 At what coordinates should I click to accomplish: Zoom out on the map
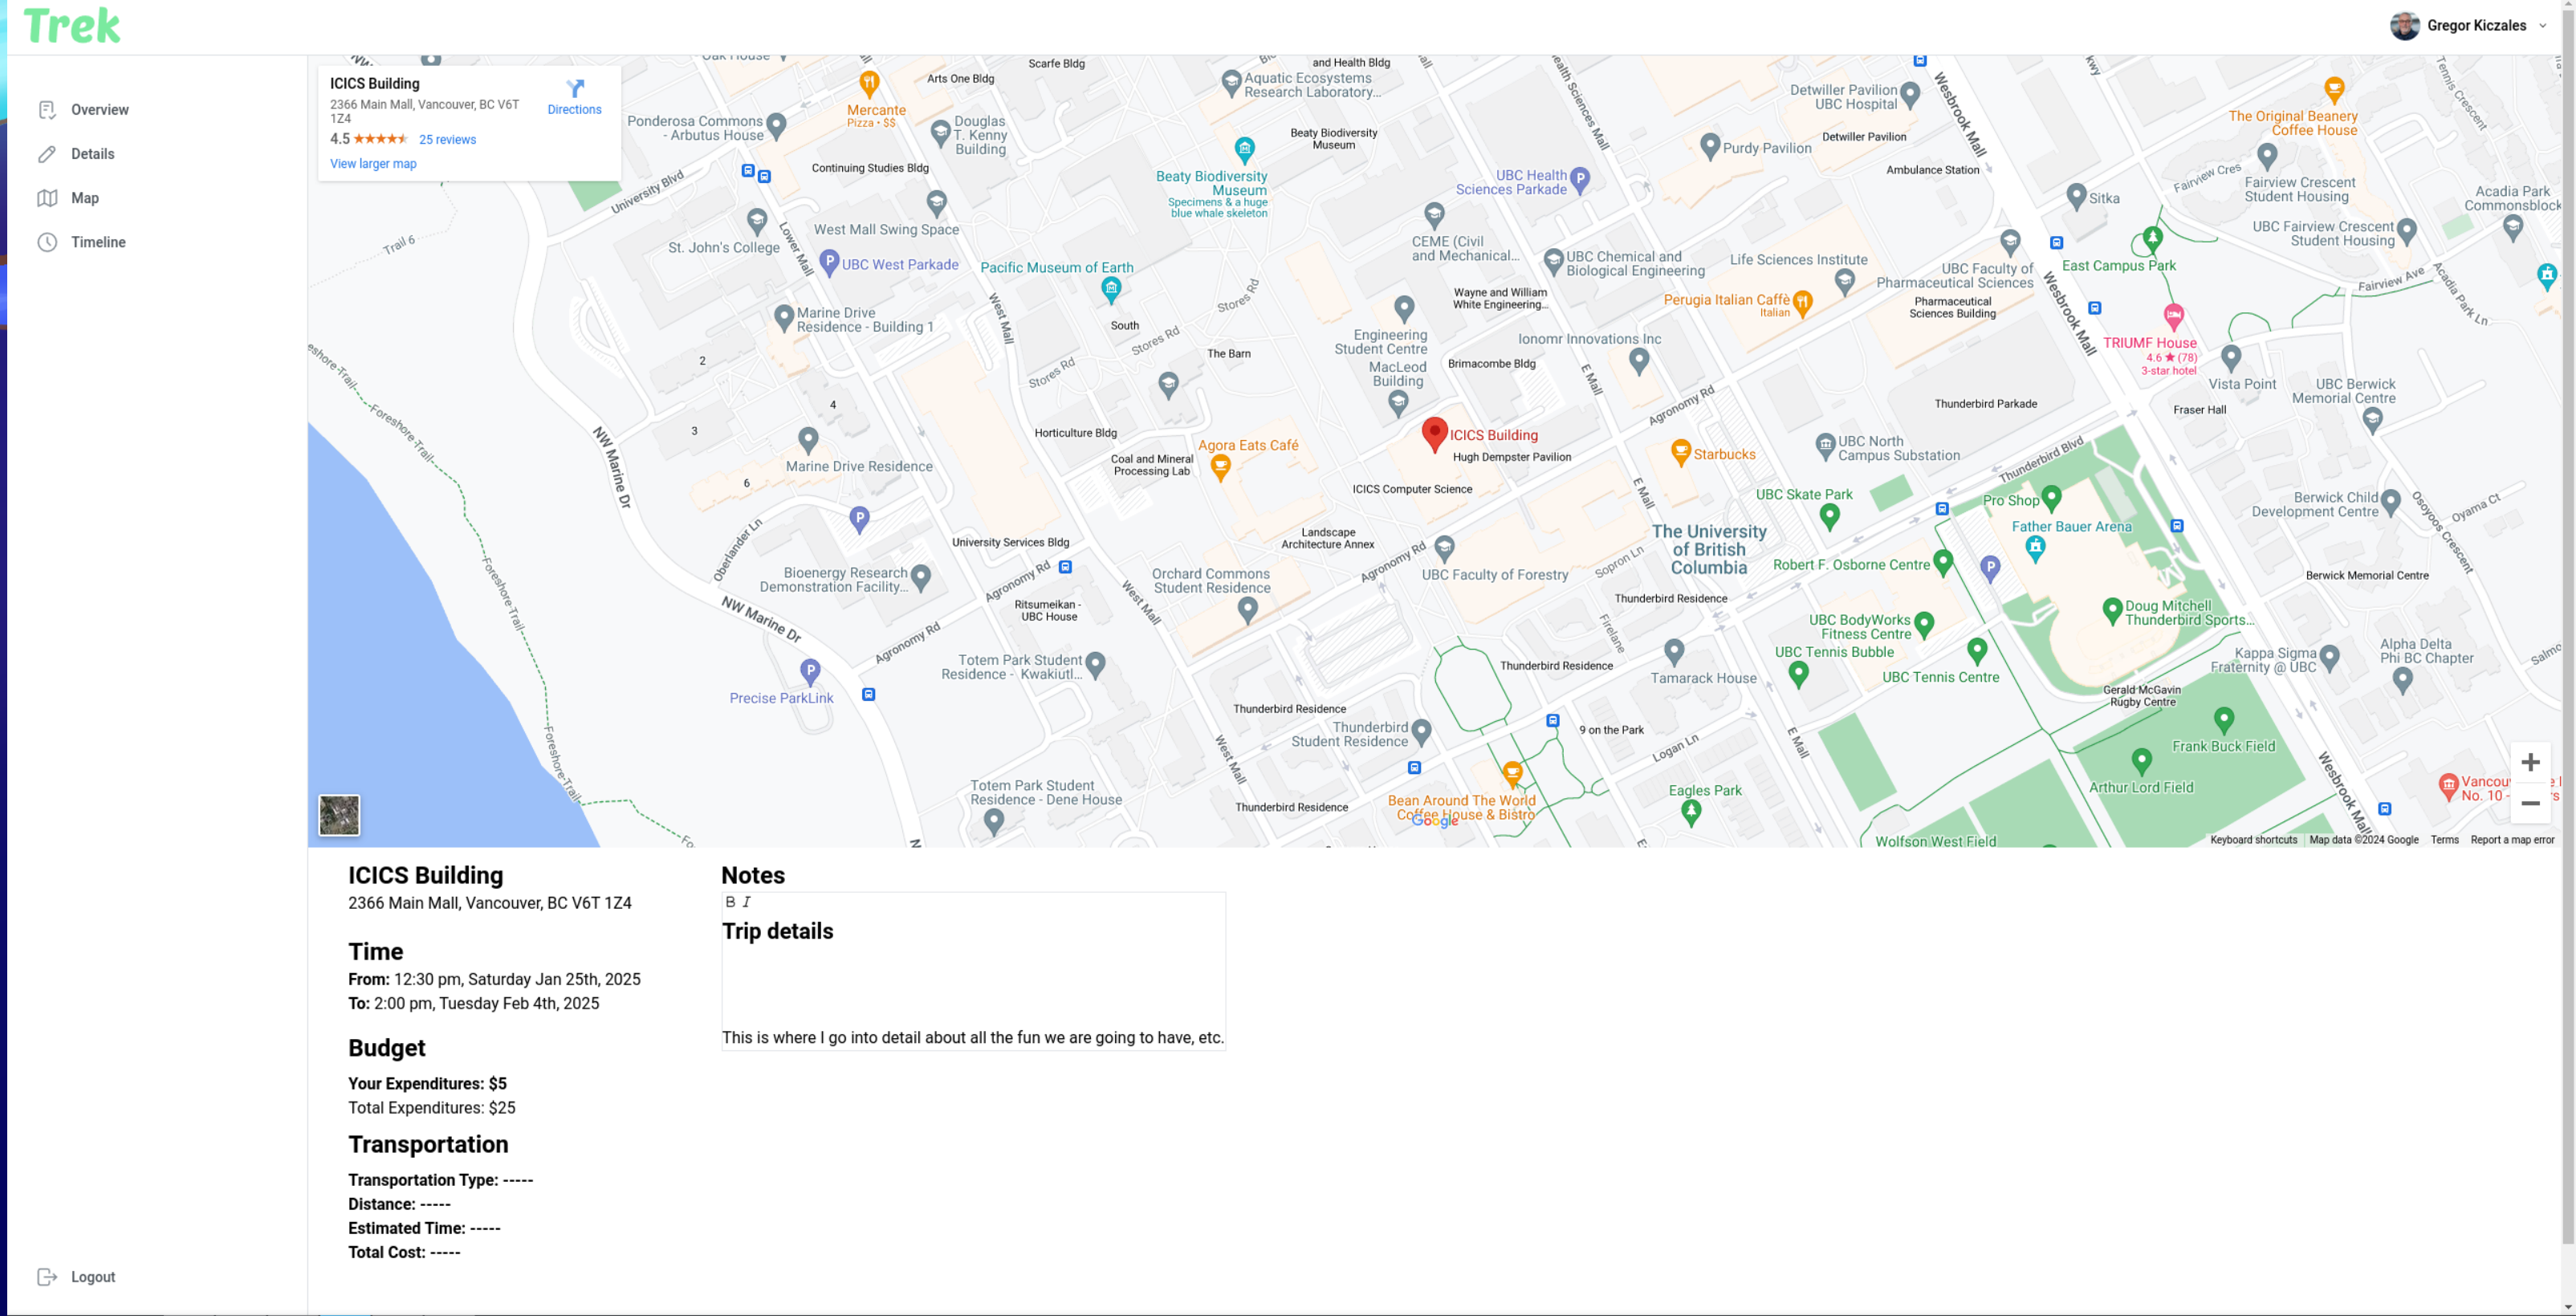tap(2530, 804)
